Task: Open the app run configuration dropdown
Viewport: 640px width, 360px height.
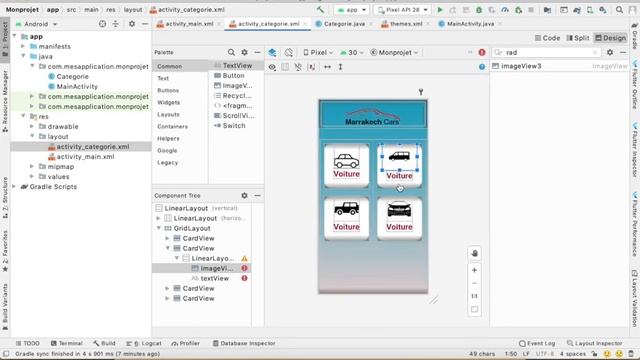Action: coord(351,9)
